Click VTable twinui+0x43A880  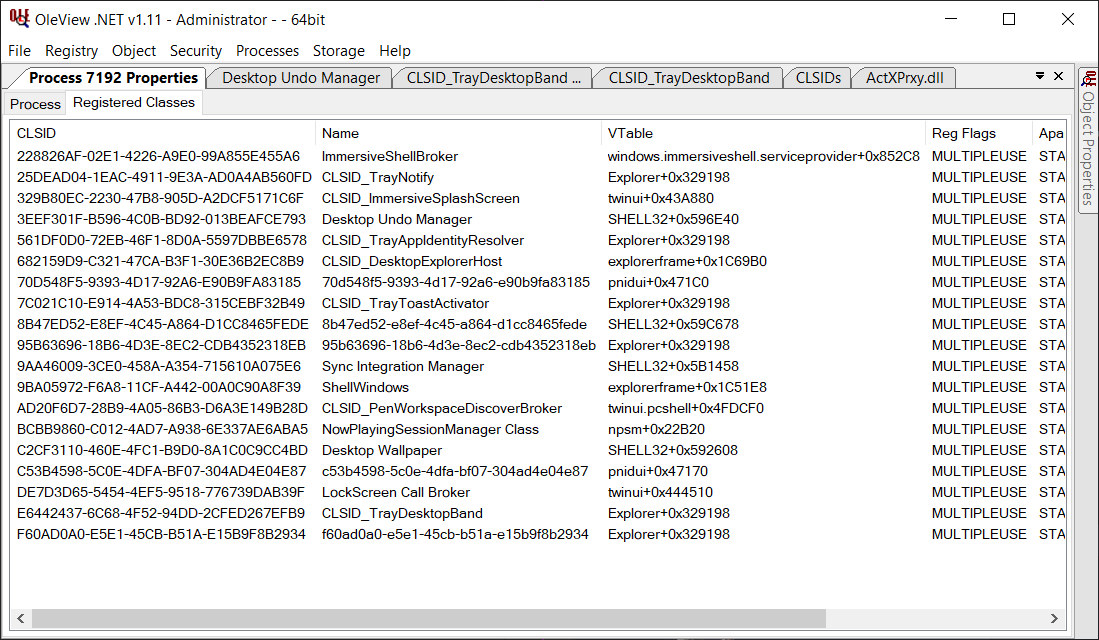pos(660,198)
